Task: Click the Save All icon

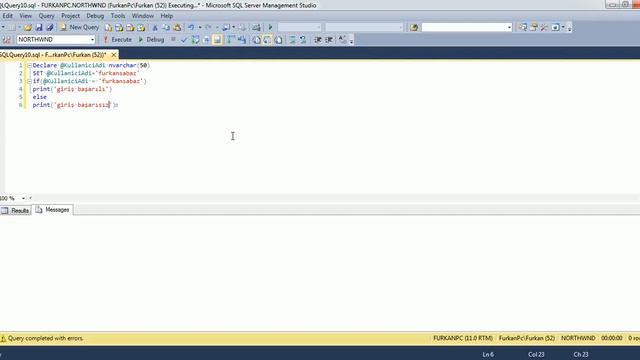Action: click(x=49, y=27)
